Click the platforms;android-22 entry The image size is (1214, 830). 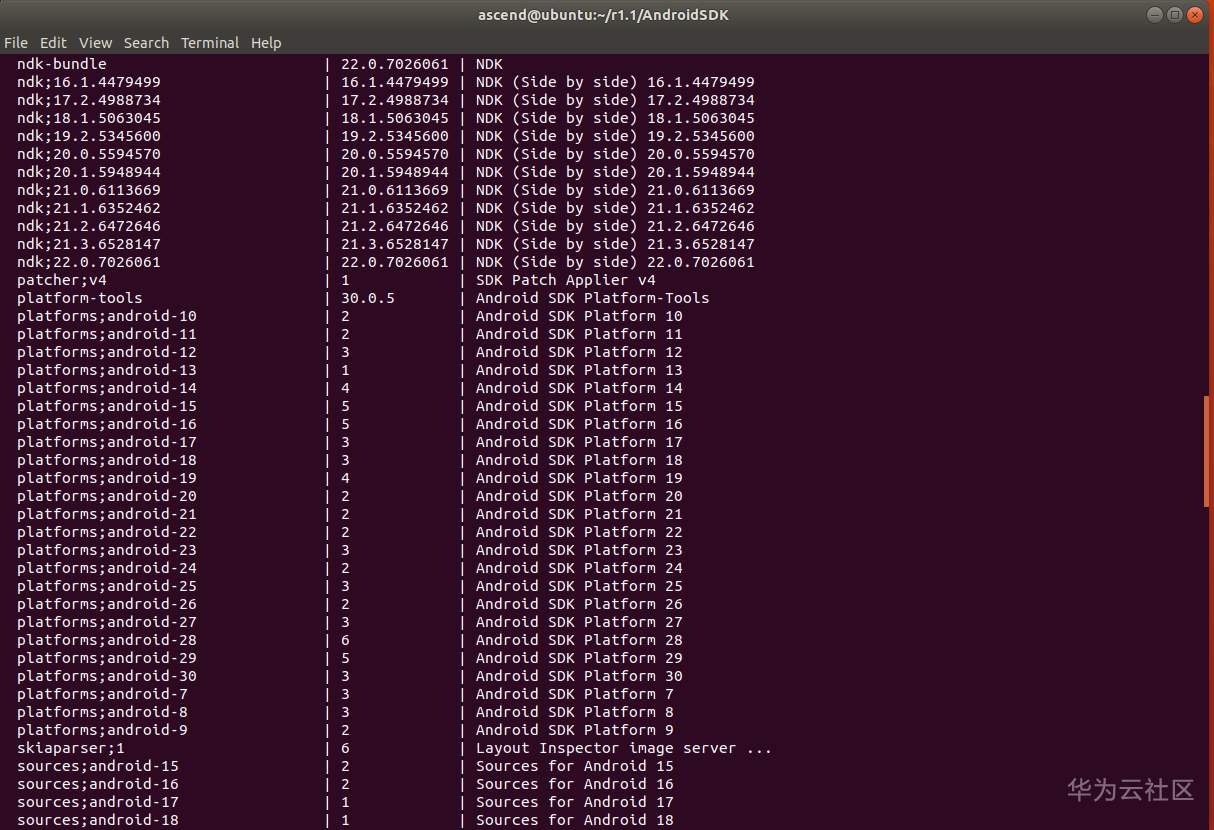coord(107,532)
